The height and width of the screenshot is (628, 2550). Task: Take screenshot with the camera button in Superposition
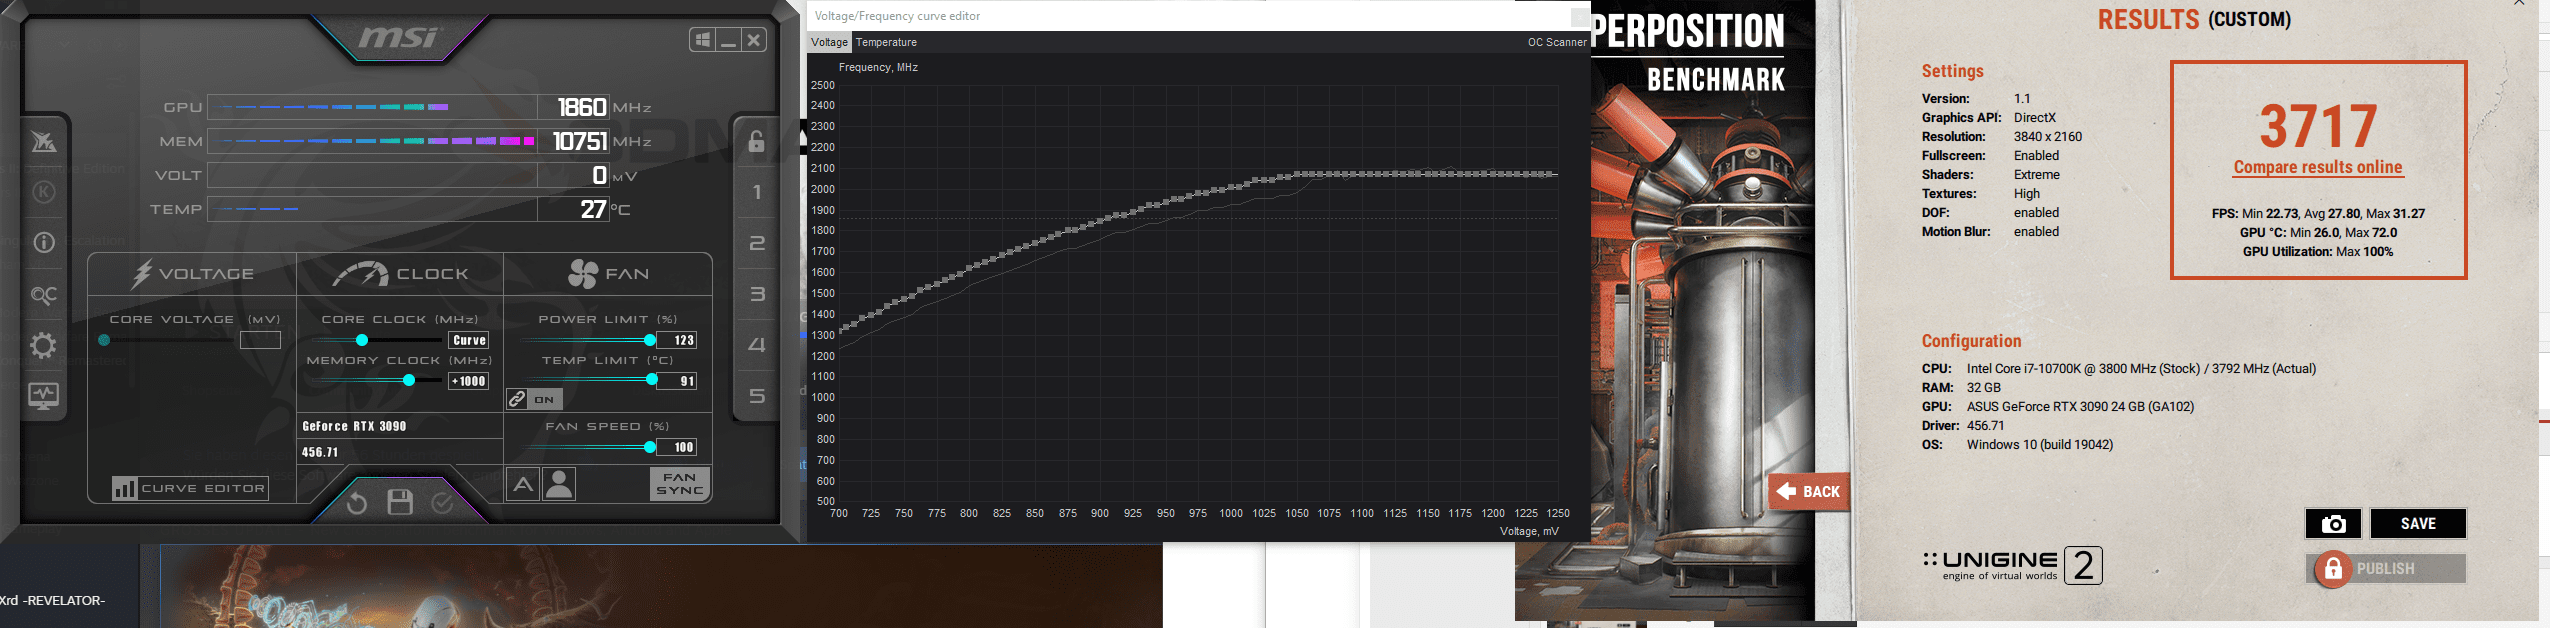2333,524
